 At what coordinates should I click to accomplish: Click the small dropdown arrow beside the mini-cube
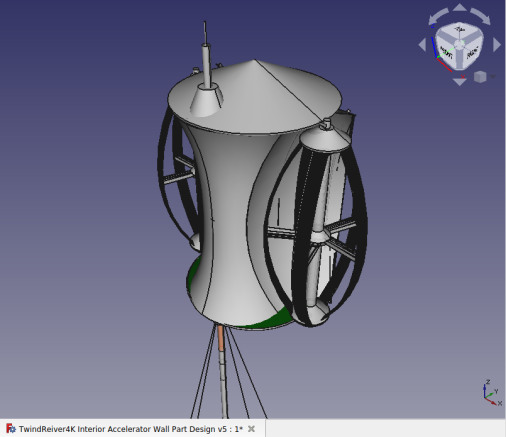pos(493,77)
